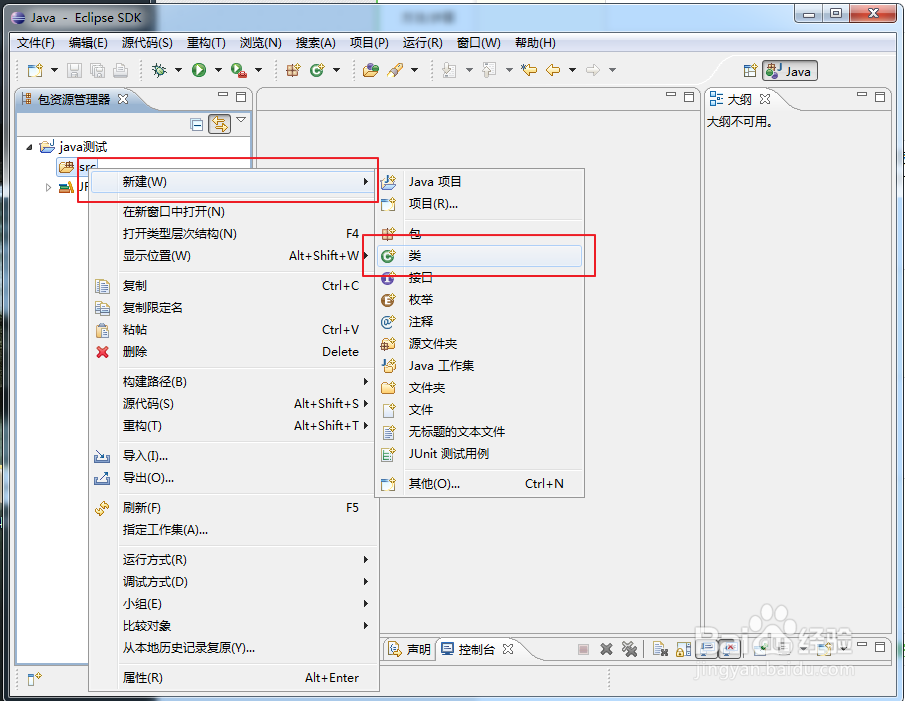Select 项目(R)... in the submenu

point(479,204)
